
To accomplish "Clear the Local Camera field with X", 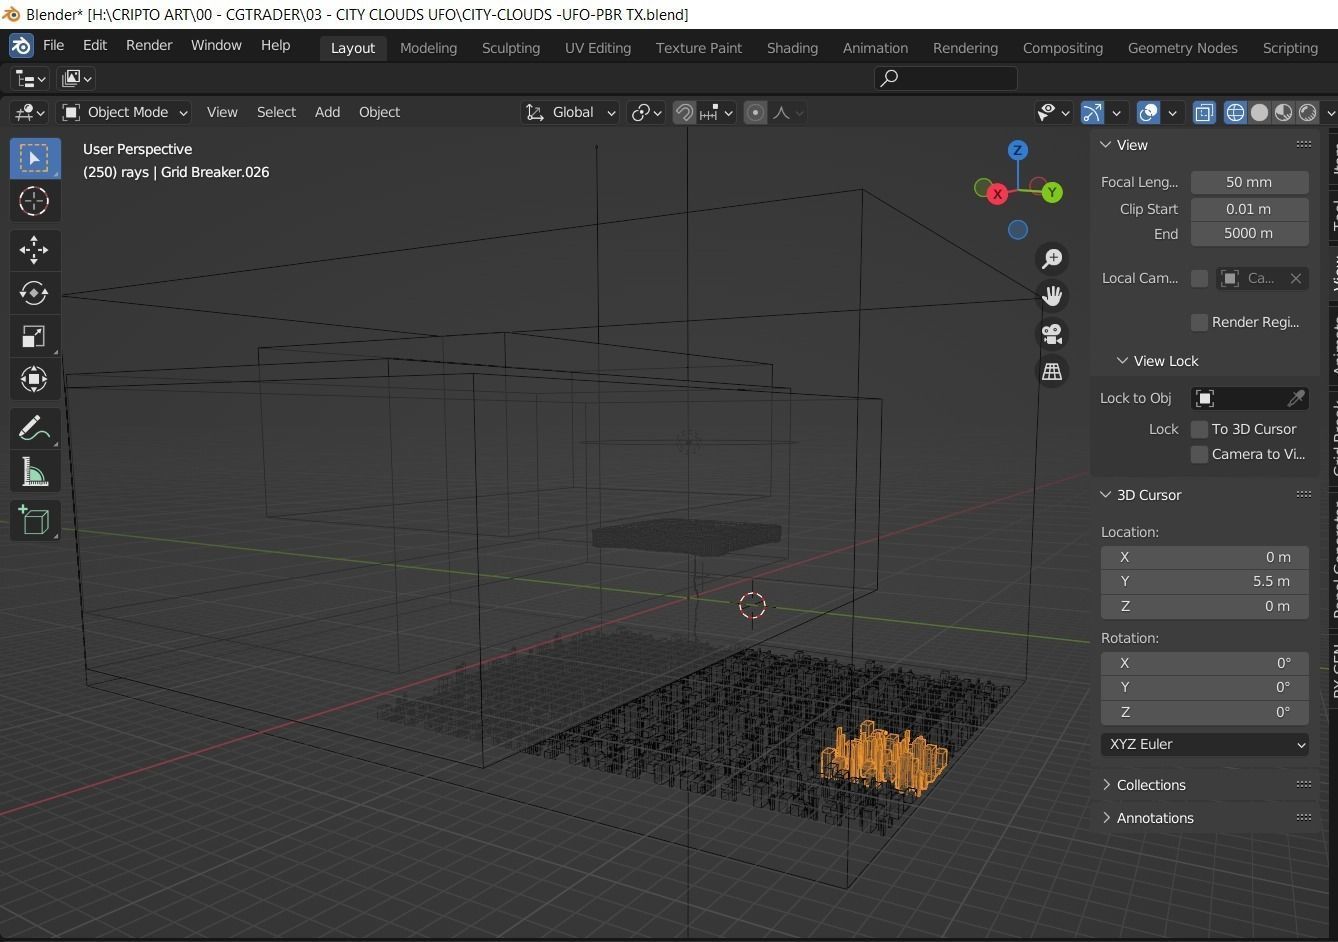I will click(1296, 278).
